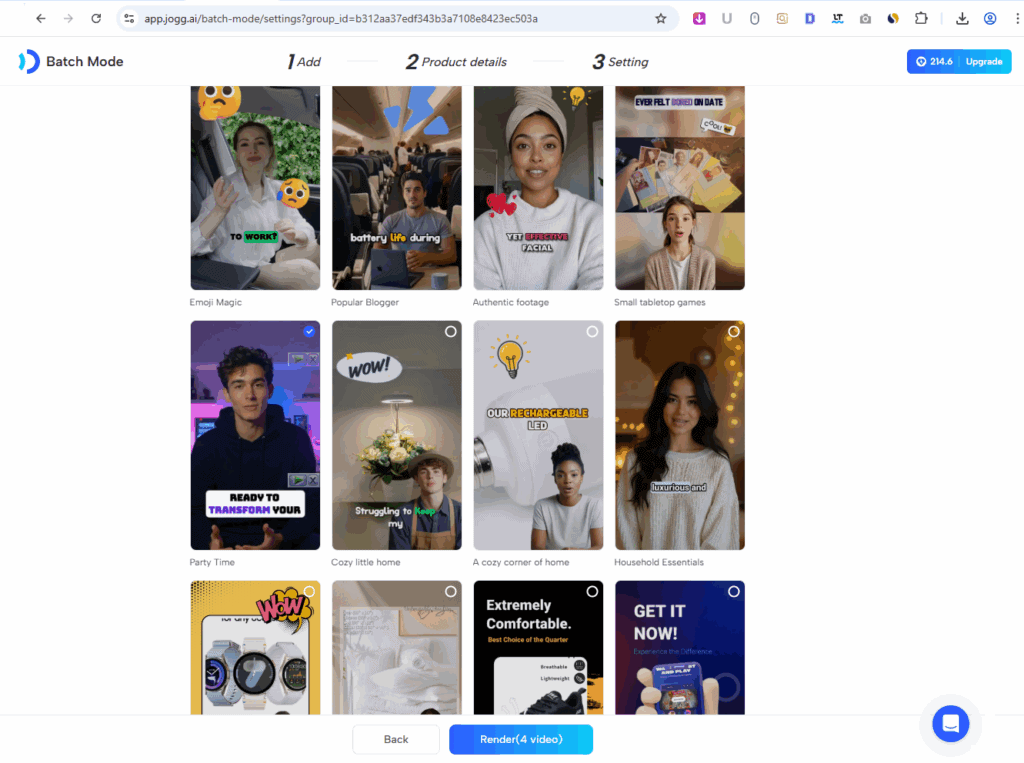Select the Household Essentials template radio
The width and height of the screenshot is (1024, 763).
(733, 331)
